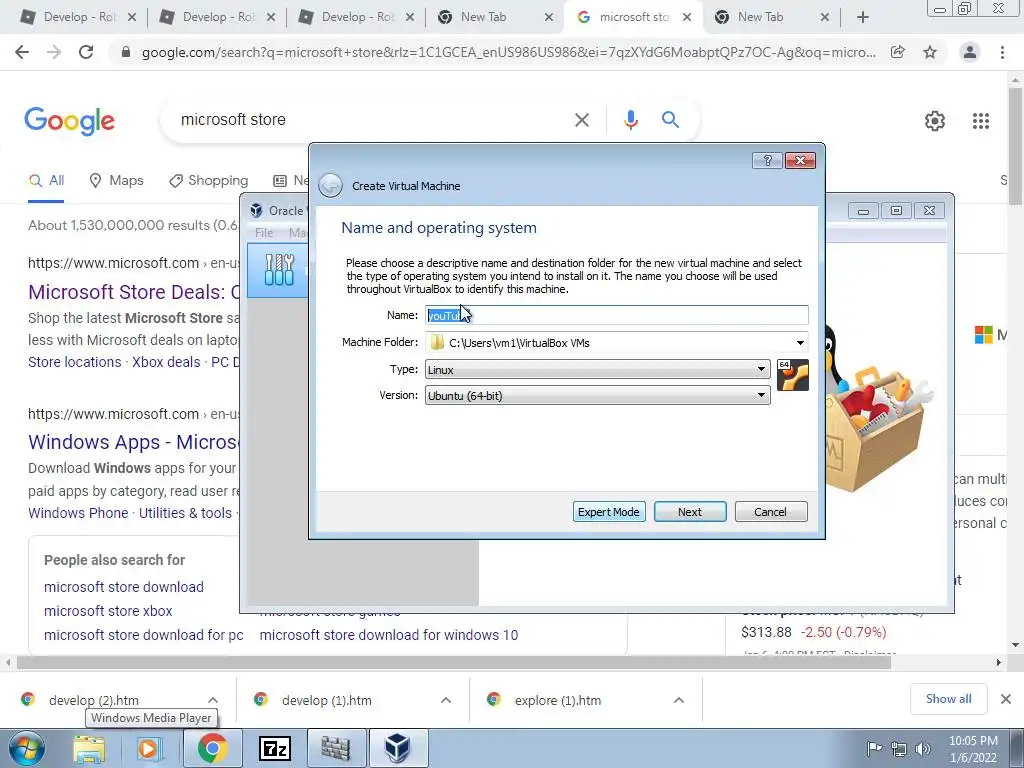Click the site lock icon in address bar

(126, 52)
